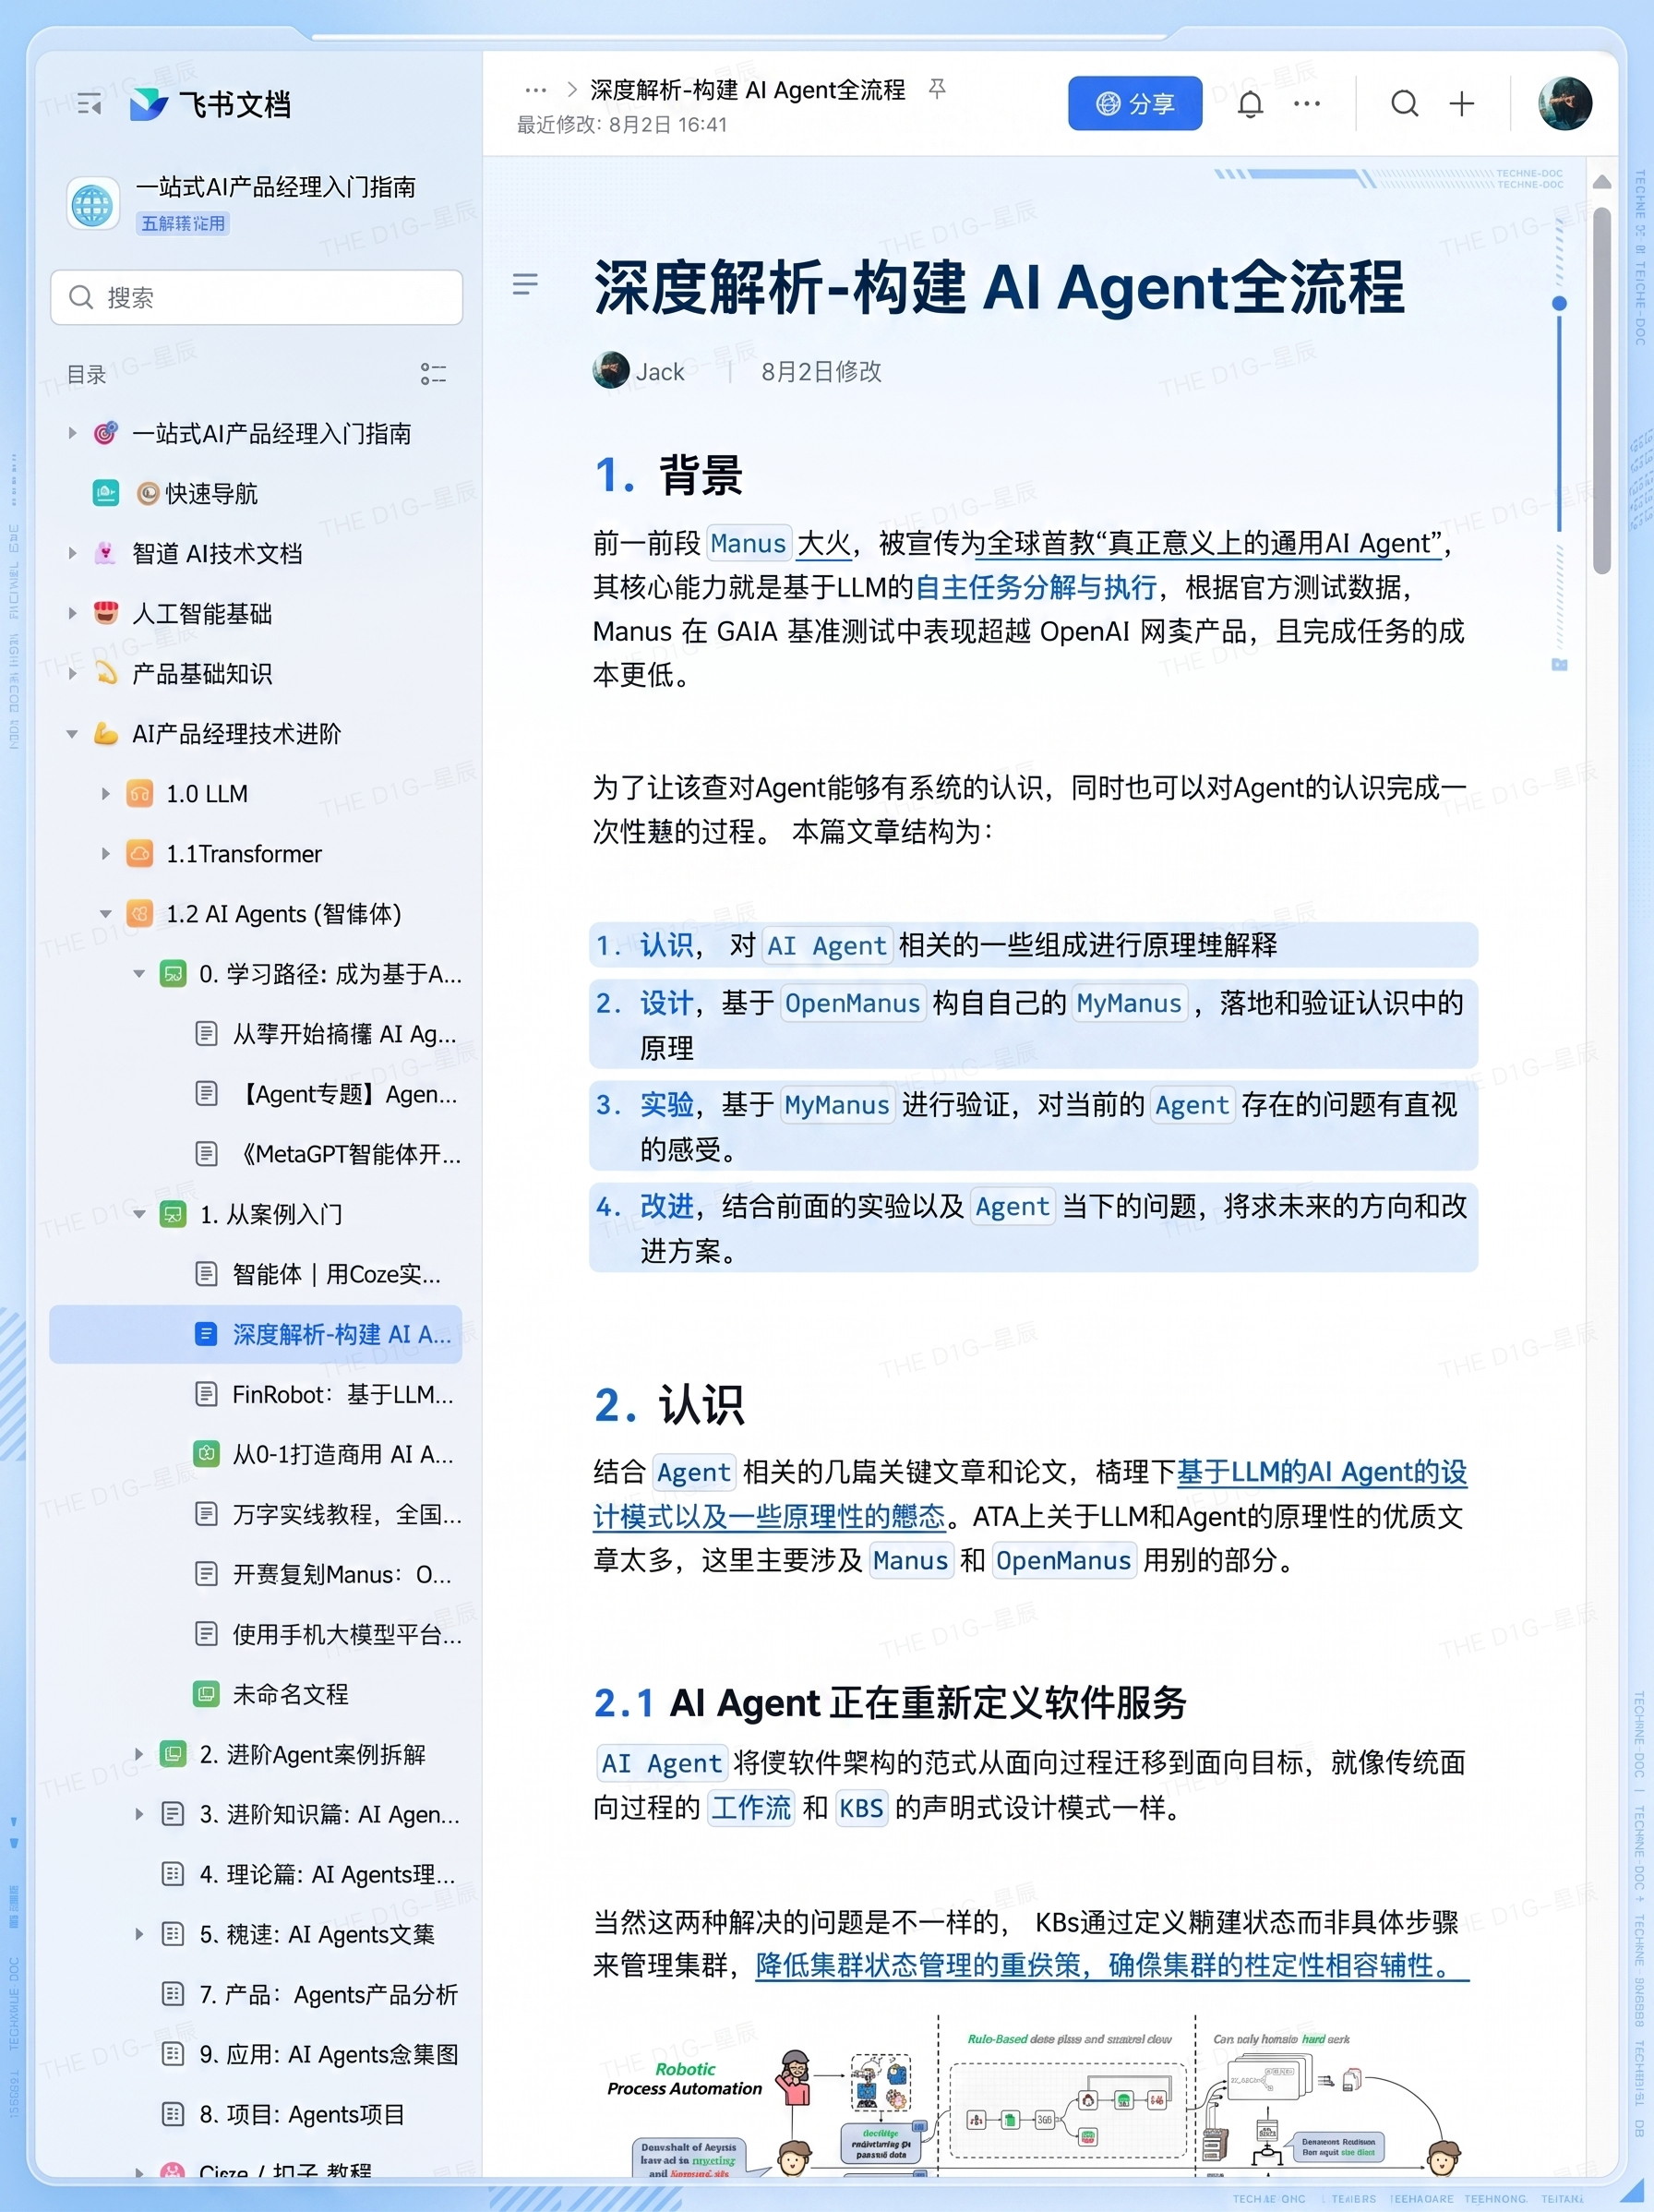Click the small icon at the bottom of the outline rail
The image size is (1654, 2212).
[x=1559, y=664]
